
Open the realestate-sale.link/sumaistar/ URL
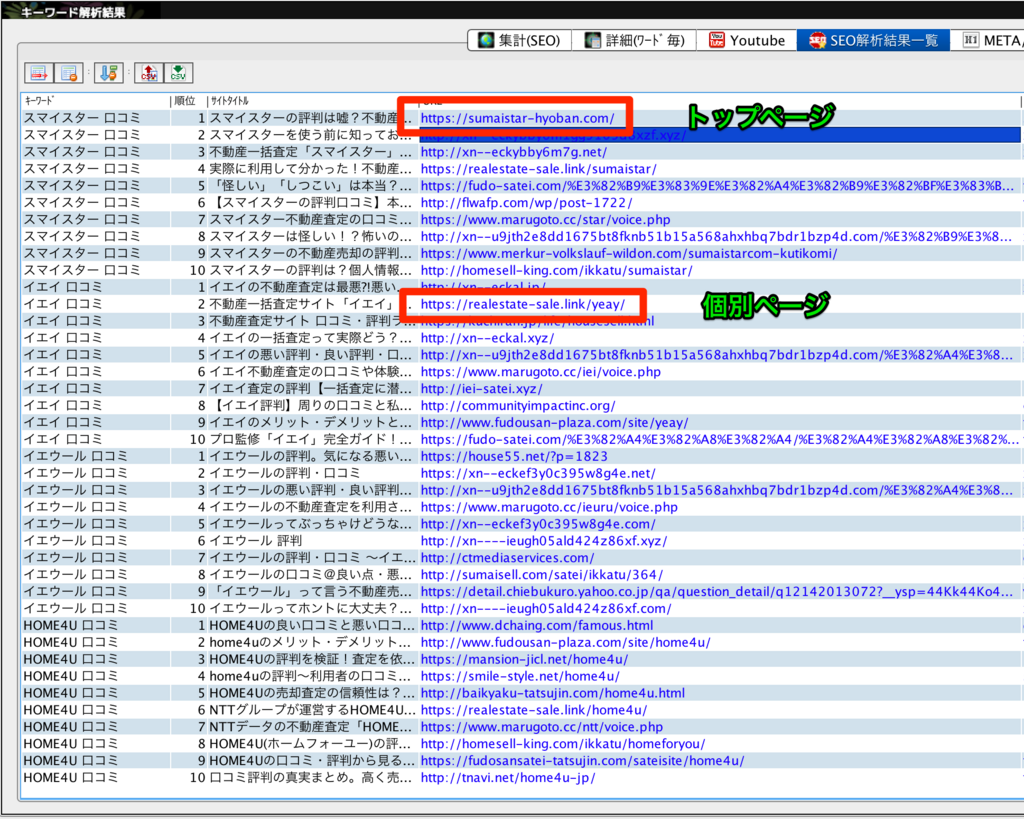tap(539, 169)
